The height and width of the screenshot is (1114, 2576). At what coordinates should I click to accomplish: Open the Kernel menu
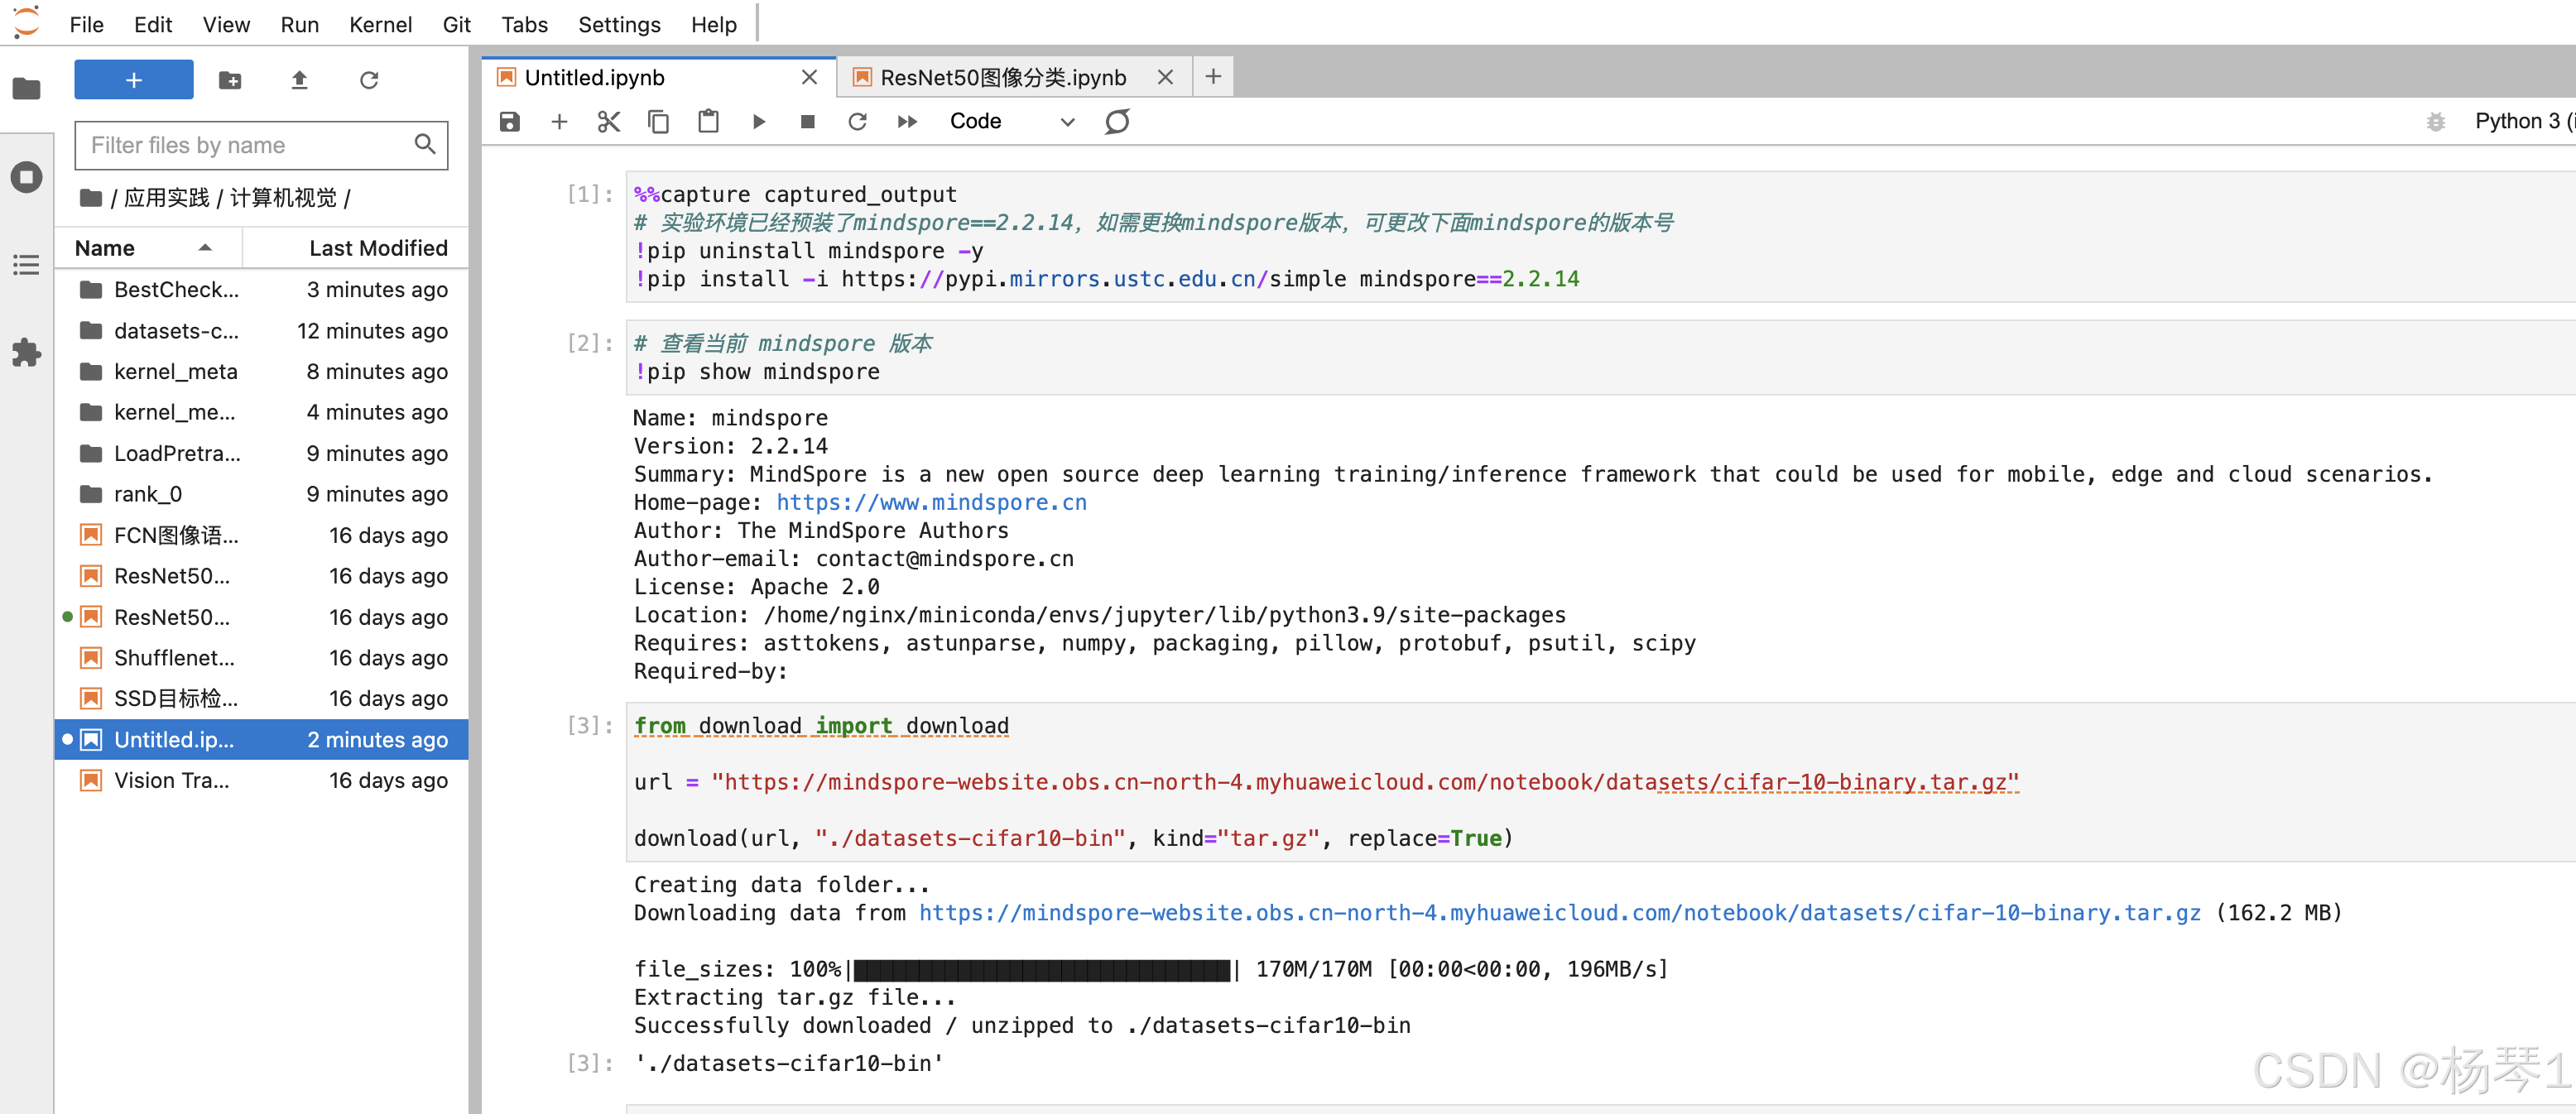(380, 24)
